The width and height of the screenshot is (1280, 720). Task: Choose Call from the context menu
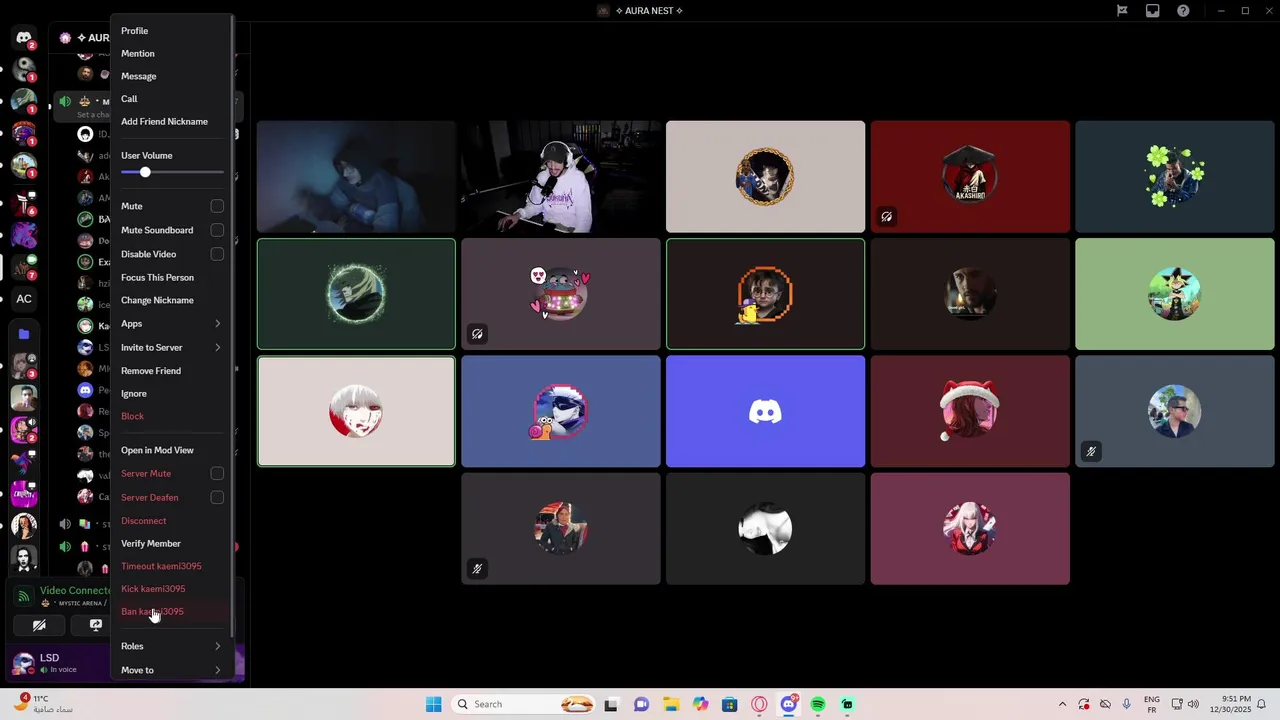(x=171, y=99)
